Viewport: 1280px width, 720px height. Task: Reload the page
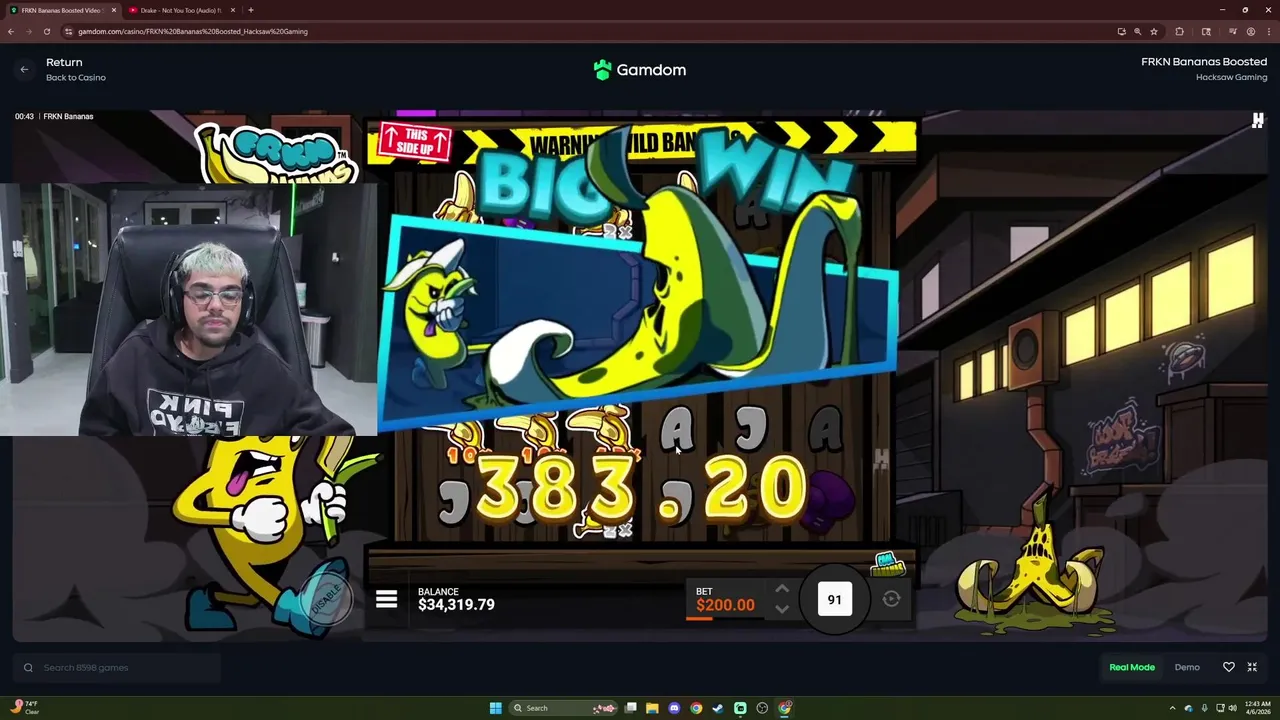pos(47,31)
